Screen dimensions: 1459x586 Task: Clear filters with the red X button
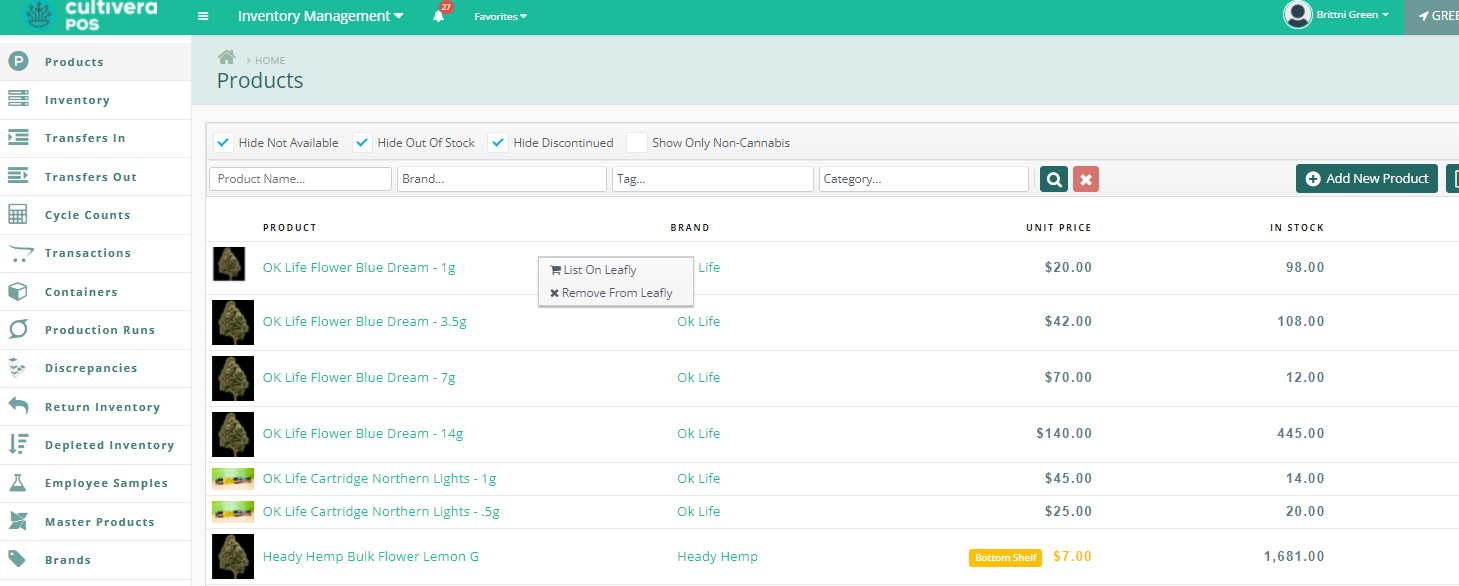tap(1086, 179)
